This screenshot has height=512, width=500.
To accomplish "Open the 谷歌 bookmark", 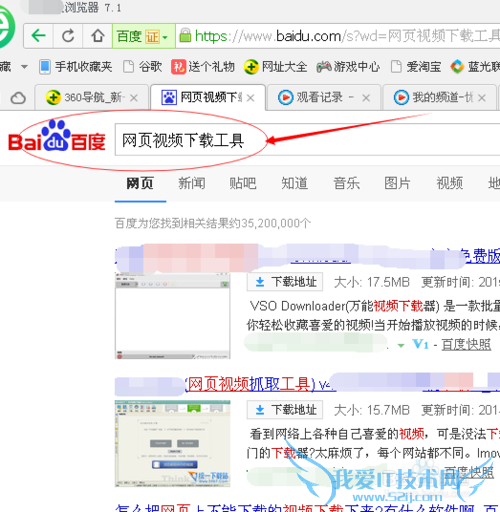I will (142, 67).
